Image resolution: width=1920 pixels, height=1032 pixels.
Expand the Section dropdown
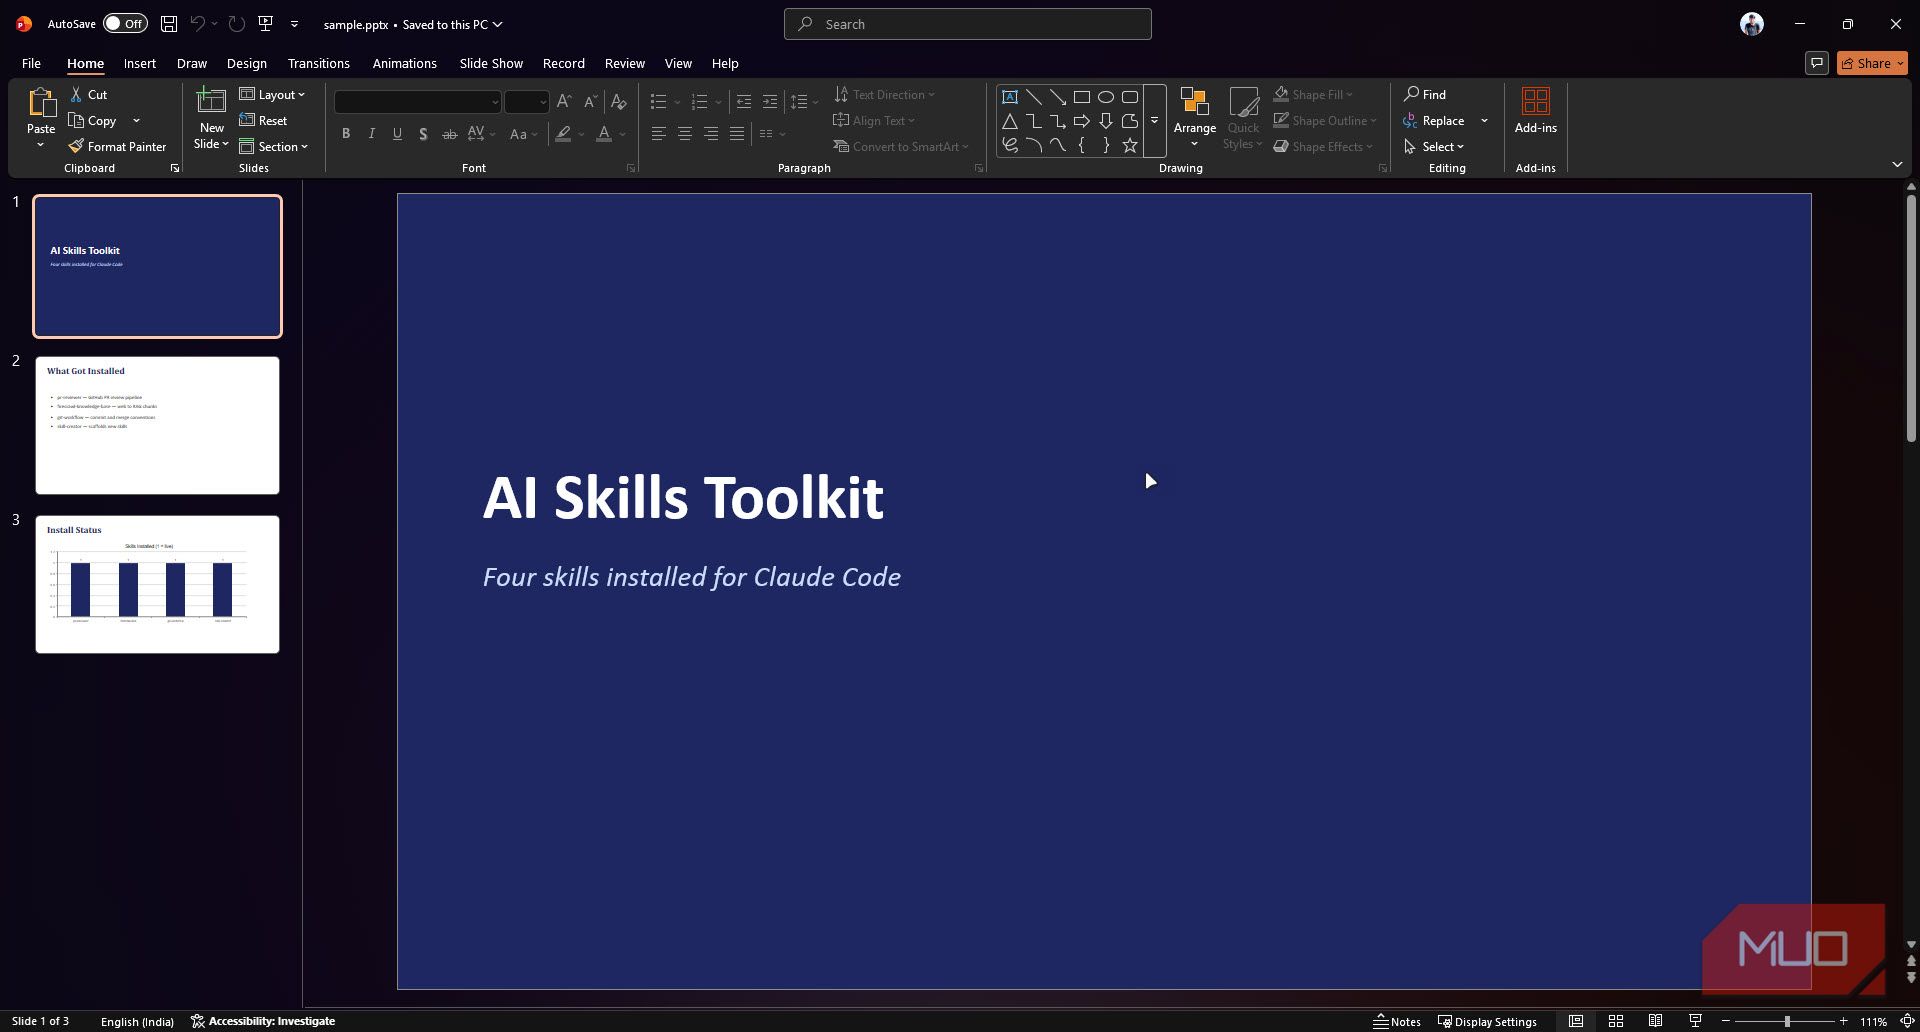pyautogui.click(x=274, y=146)
